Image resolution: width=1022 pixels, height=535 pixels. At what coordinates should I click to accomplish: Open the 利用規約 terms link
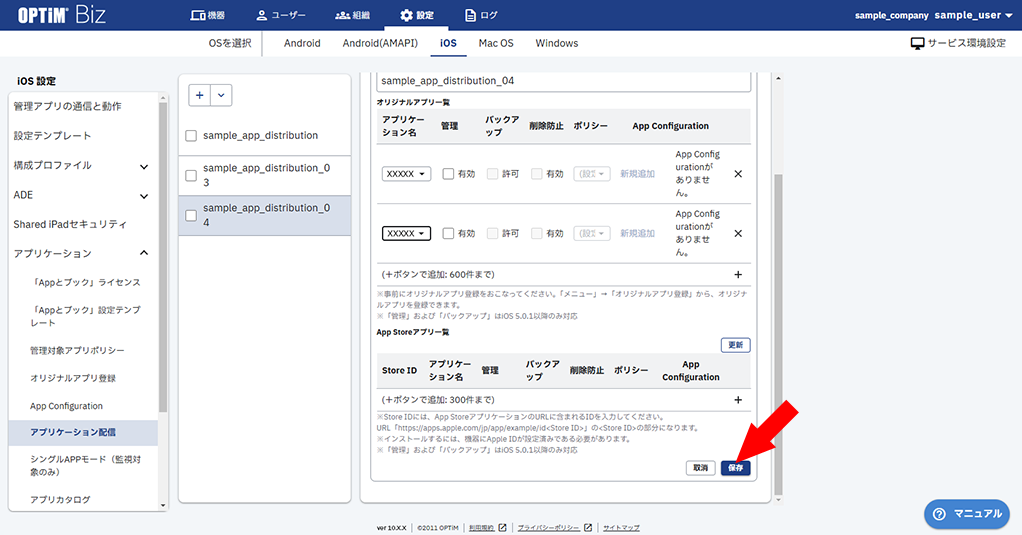(x=482, y=528)
